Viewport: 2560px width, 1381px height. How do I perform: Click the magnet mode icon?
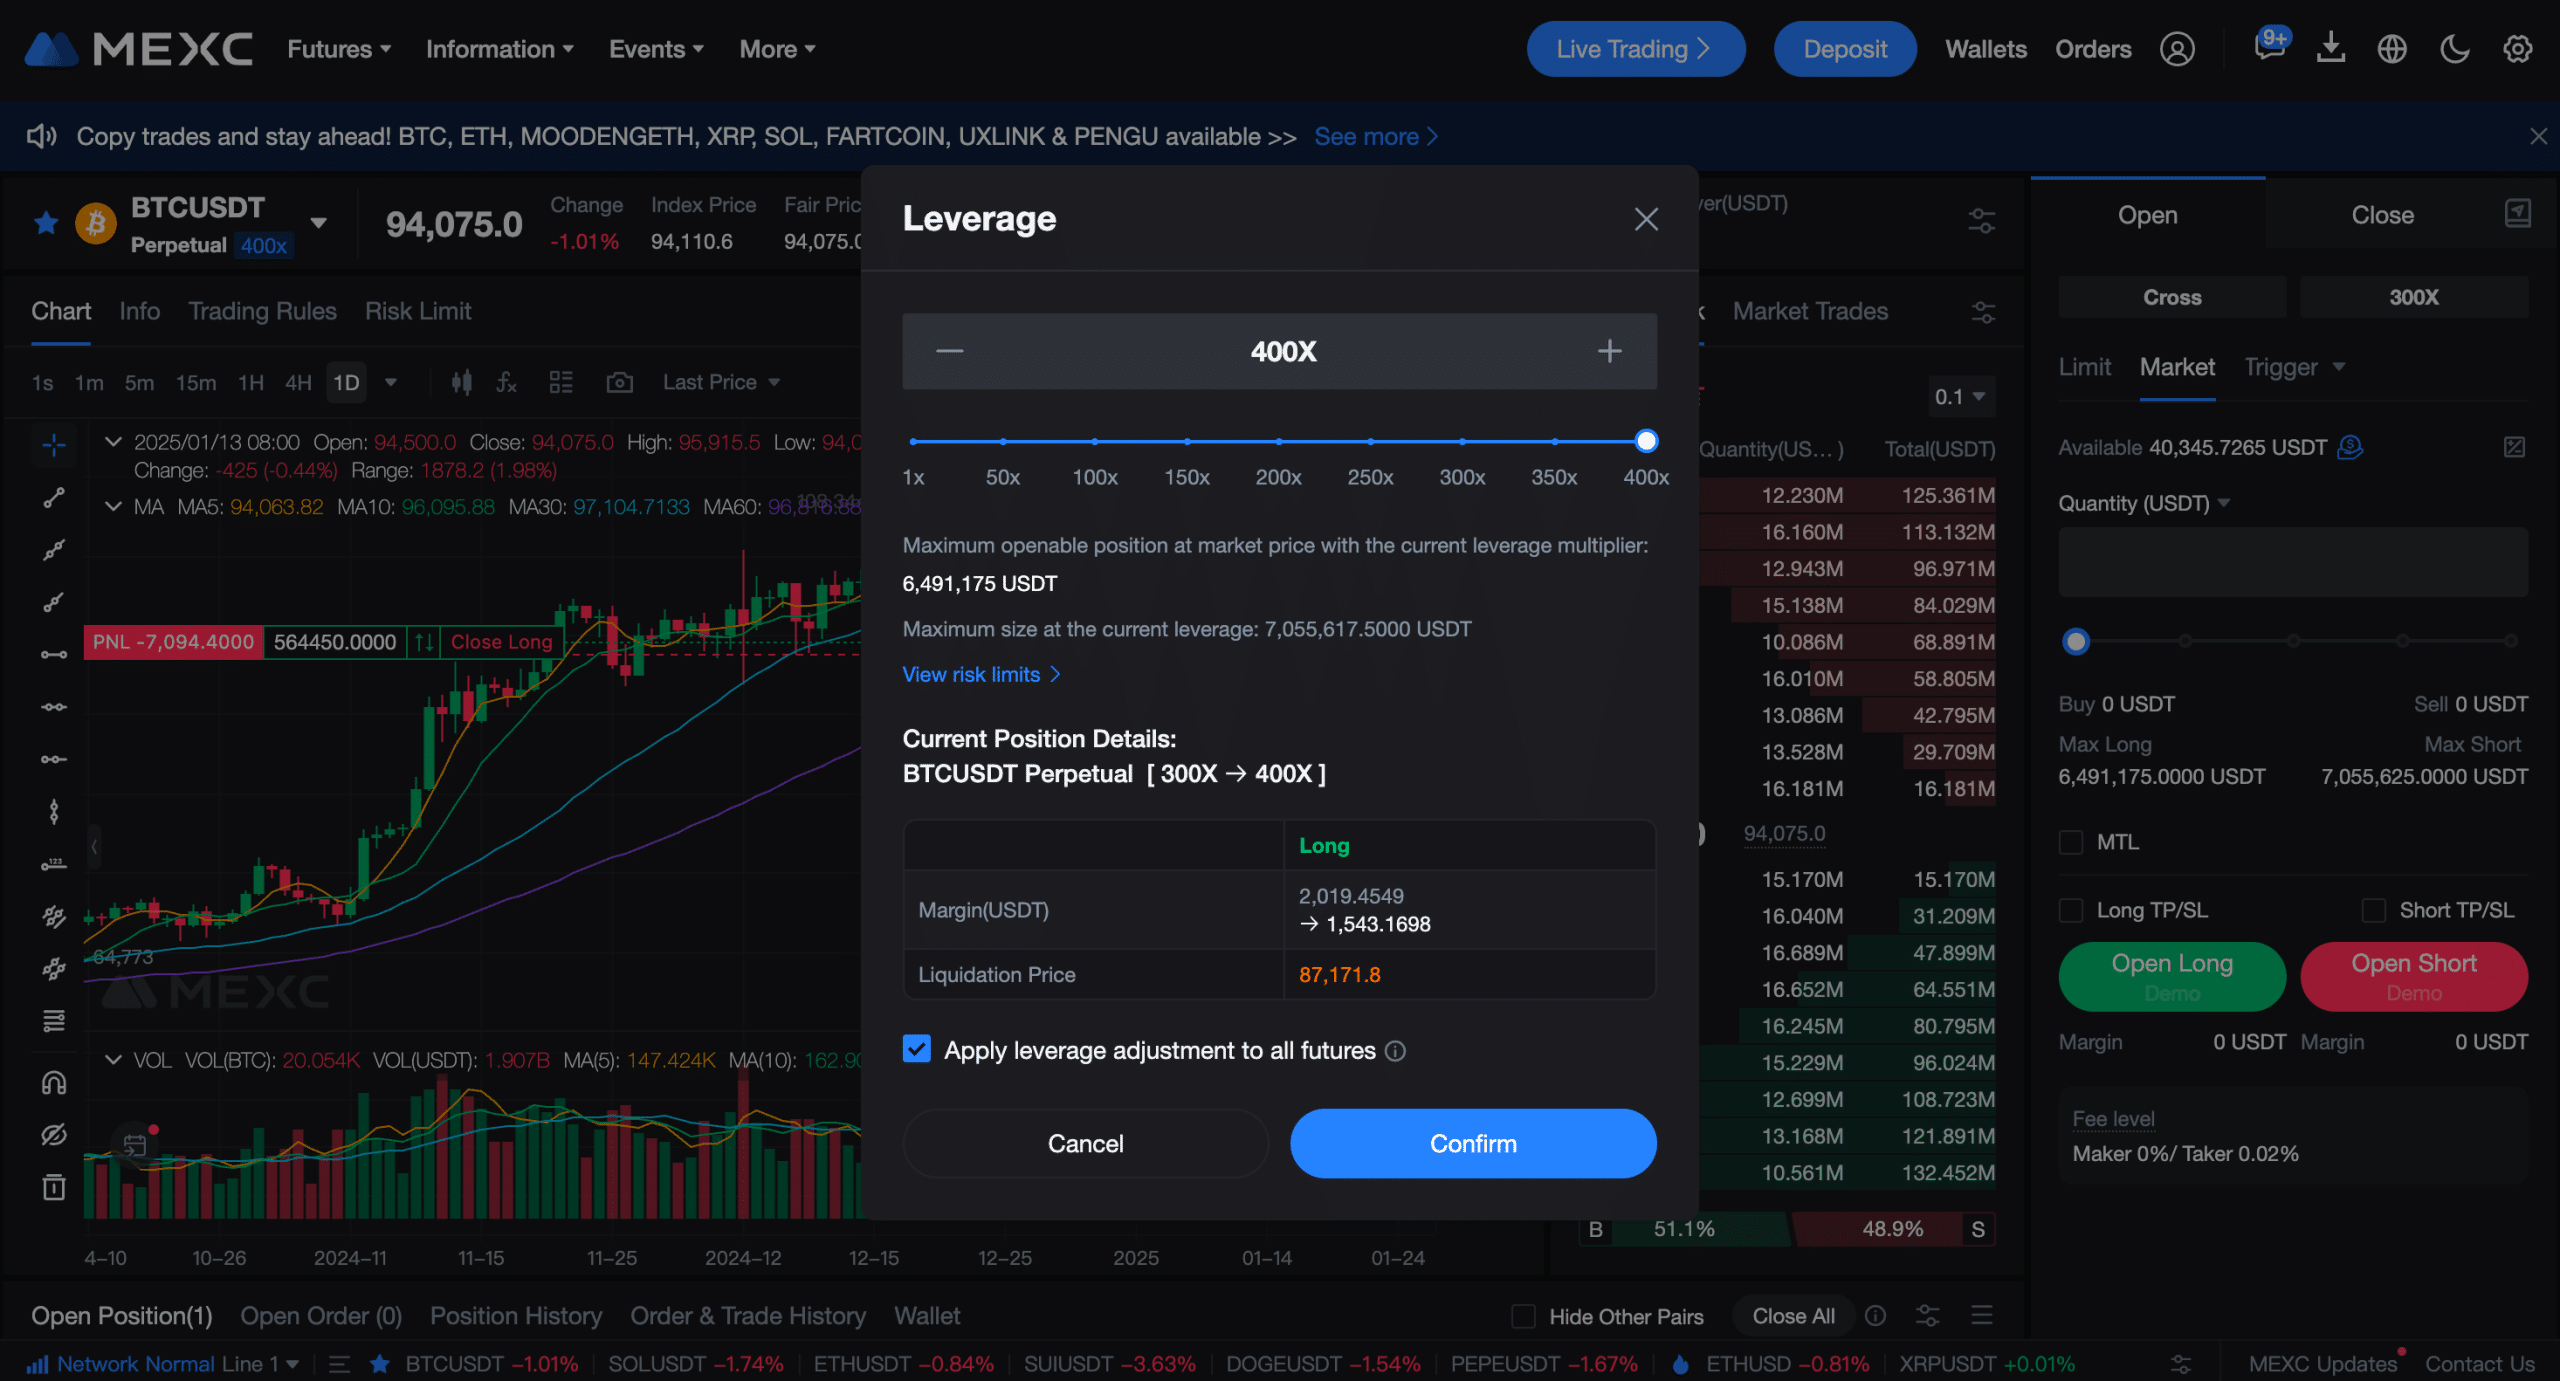tap(54, 1083)
